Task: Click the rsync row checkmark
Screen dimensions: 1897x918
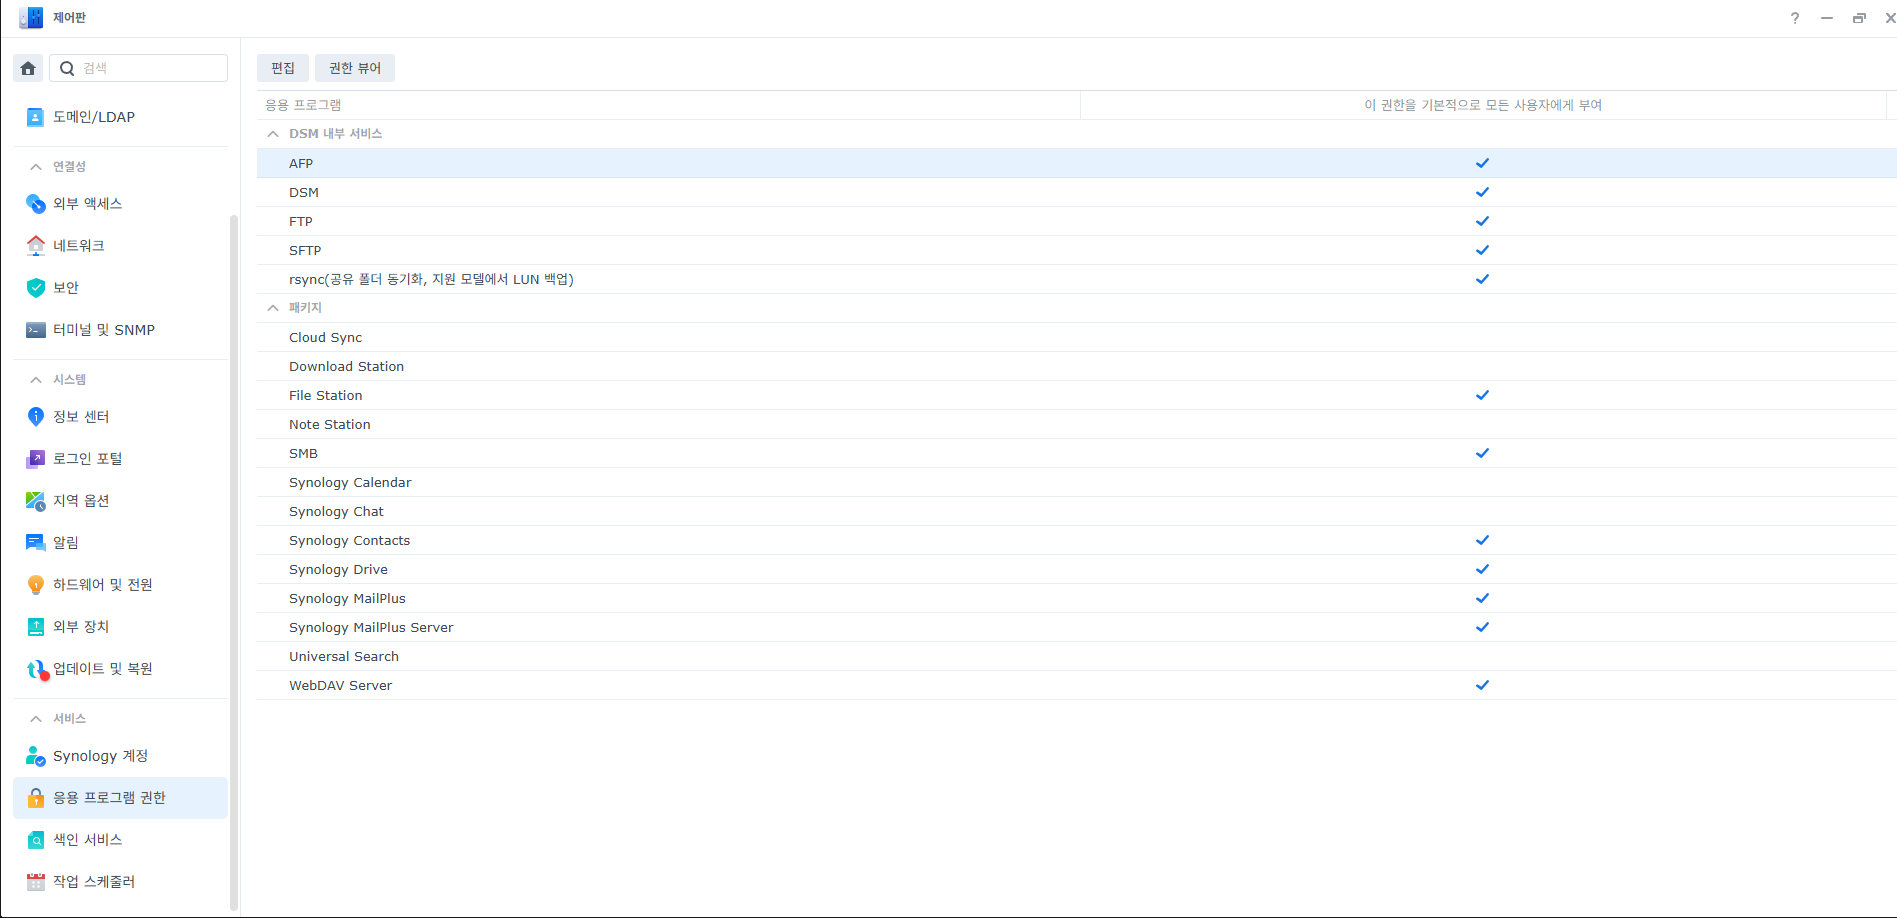Action: [1483, 279]
